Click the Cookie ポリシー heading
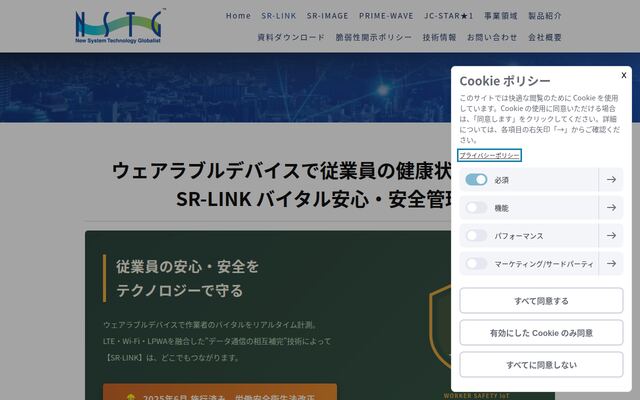Screen dimensions: 640x400 tap(505, 81)
